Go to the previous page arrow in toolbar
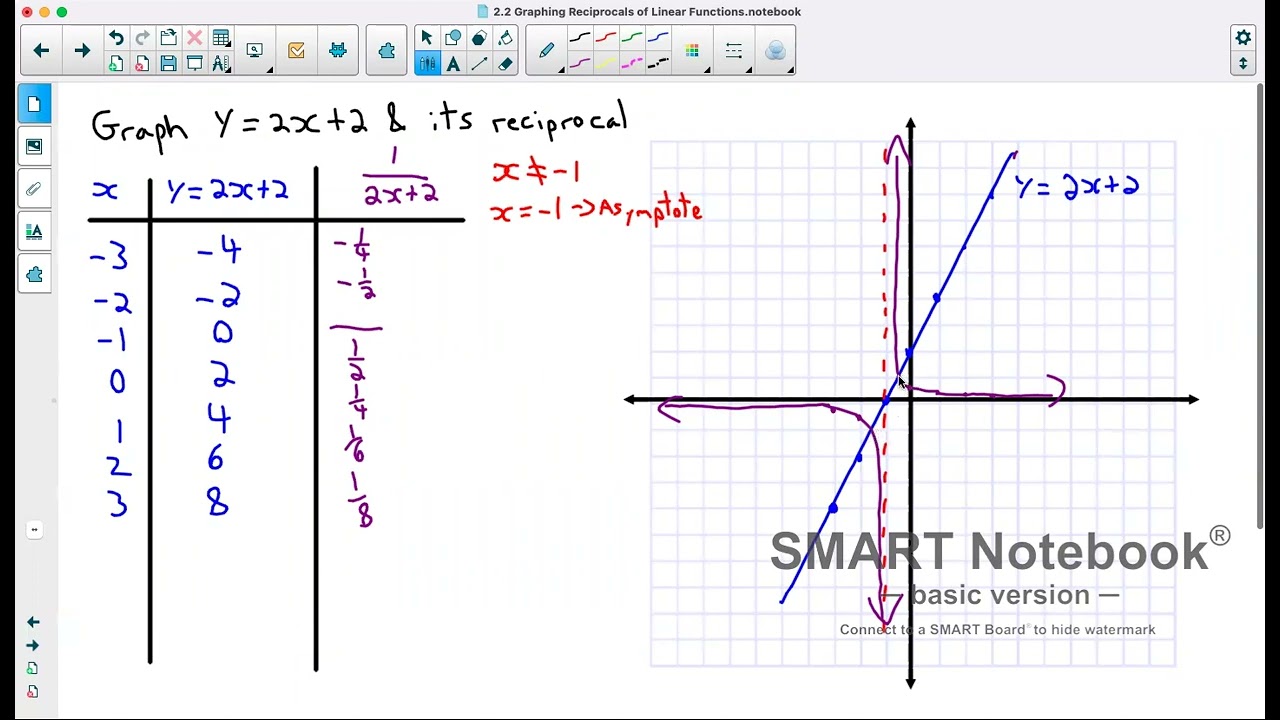Image resolution: width=1280 pixels, height=720 pixels. [41, 50]
